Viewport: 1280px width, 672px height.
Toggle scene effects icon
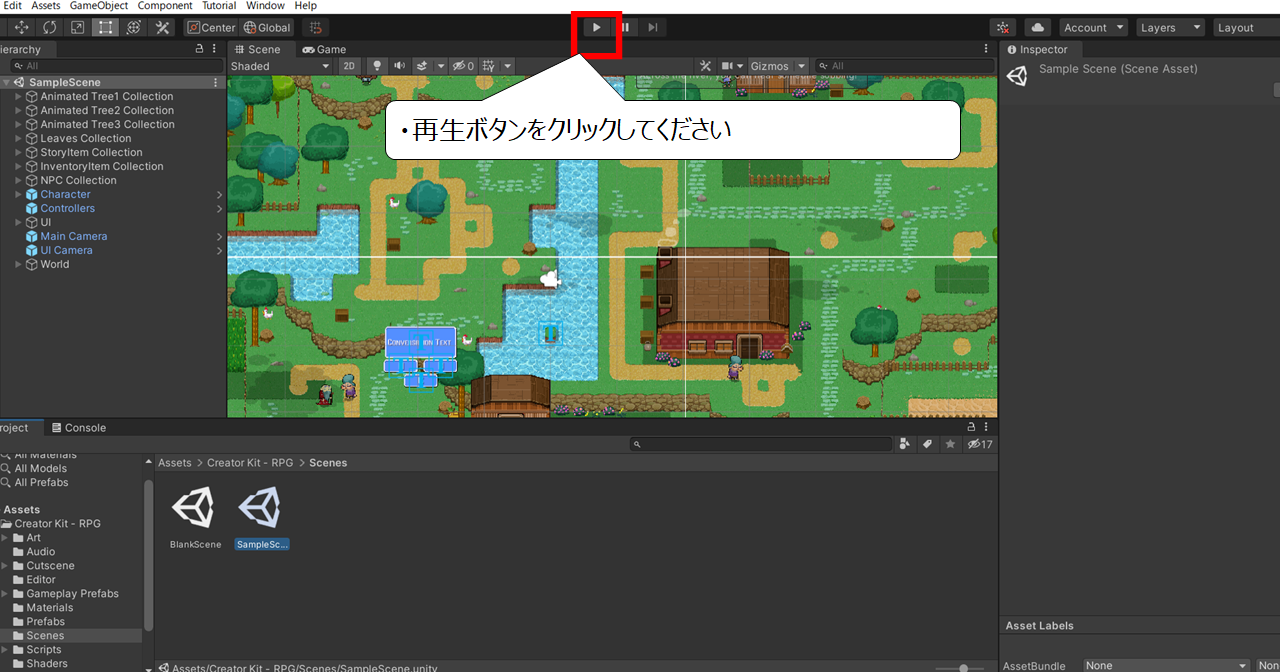pyautogui.click(x=423, y=66)
